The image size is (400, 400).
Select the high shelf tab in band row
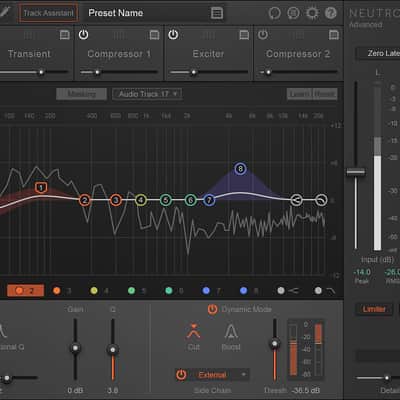pos(288,291)
